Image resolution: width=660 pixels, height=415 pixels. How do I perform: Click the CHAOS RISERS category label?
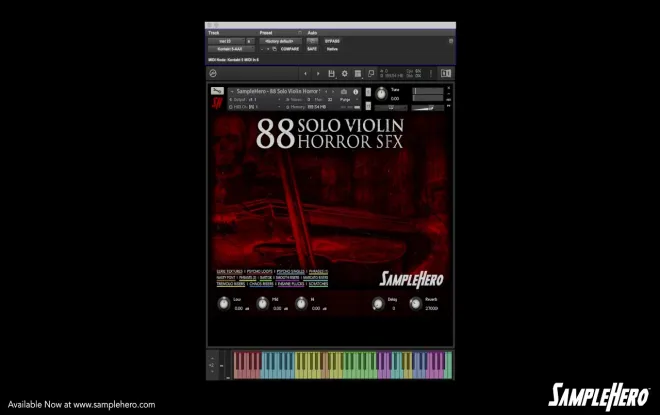tap(261, 284)
